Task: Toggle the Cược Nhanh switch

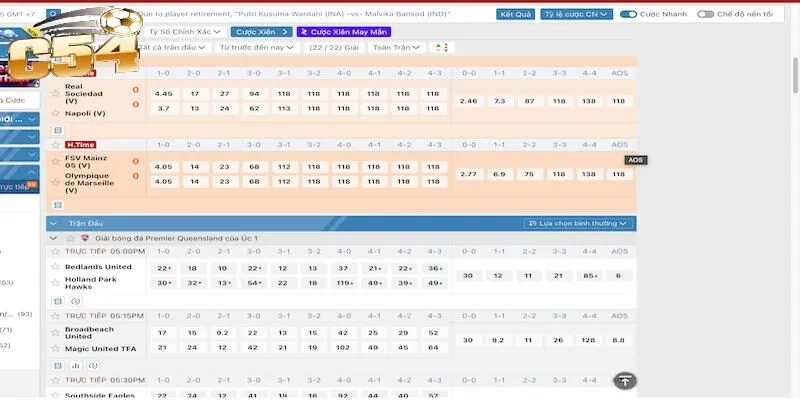Action: click(629, 15)
